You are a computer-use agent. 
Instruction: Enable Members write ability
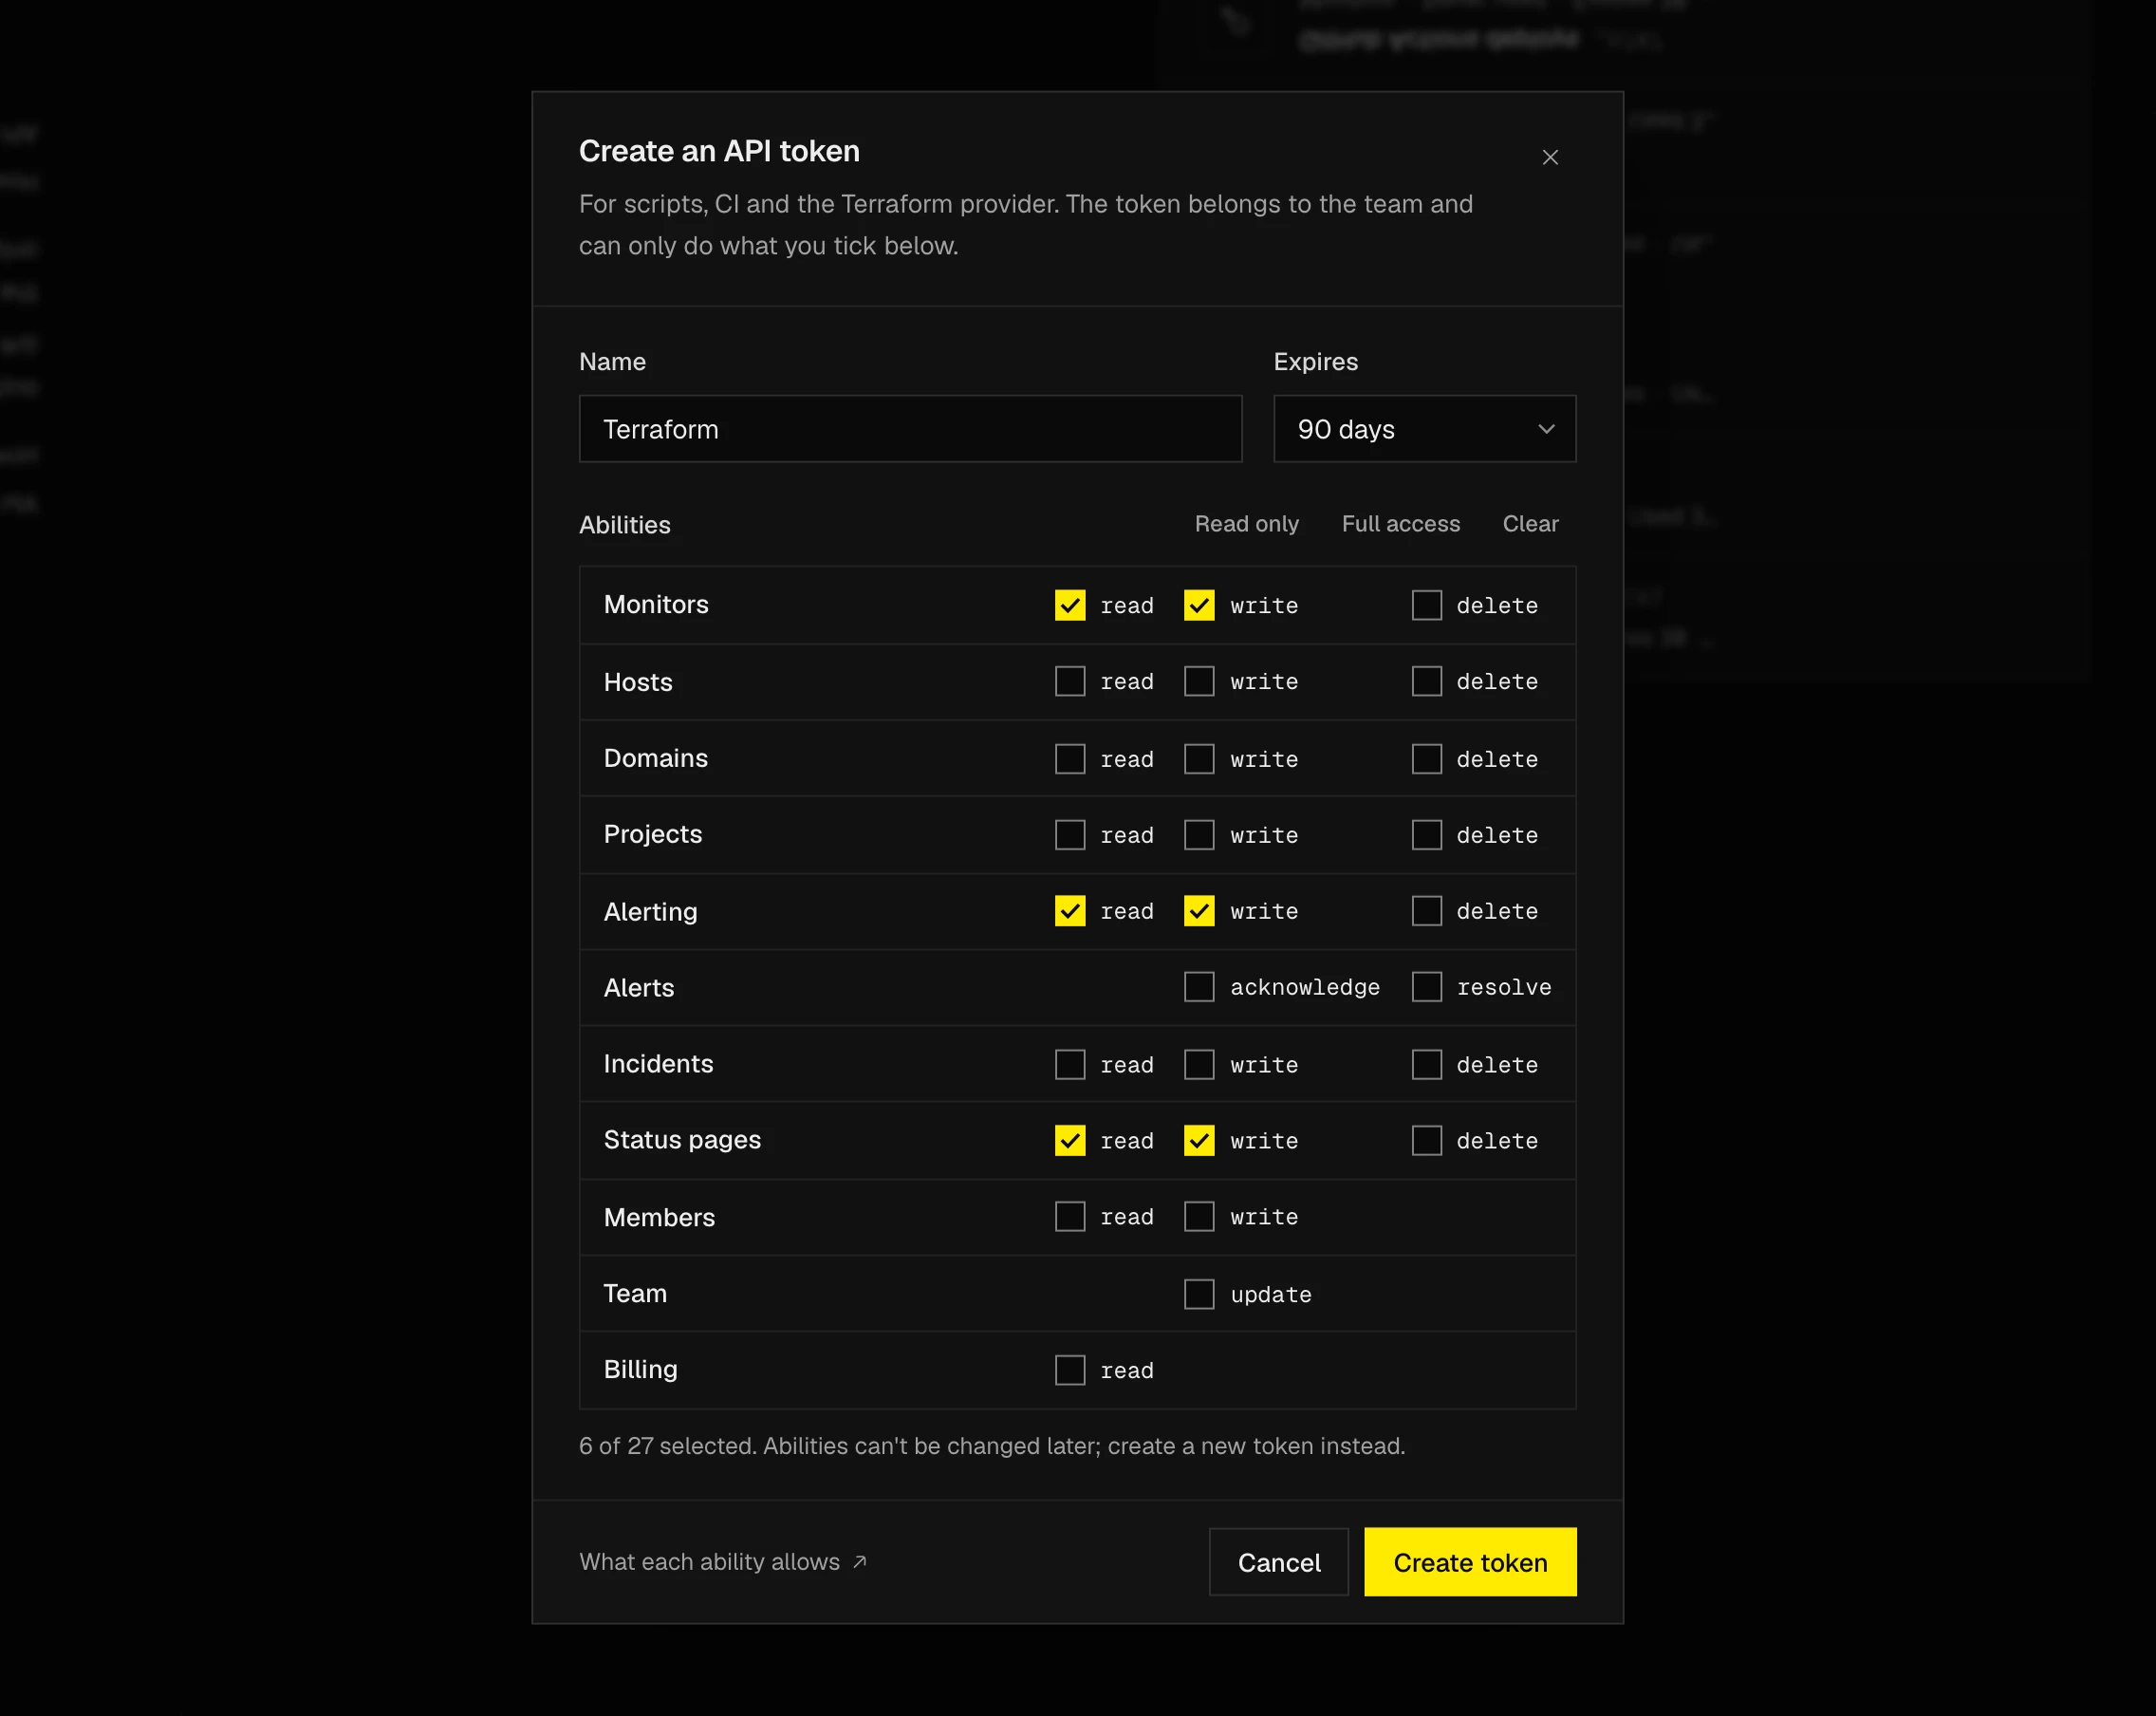coord(1199,1217)
